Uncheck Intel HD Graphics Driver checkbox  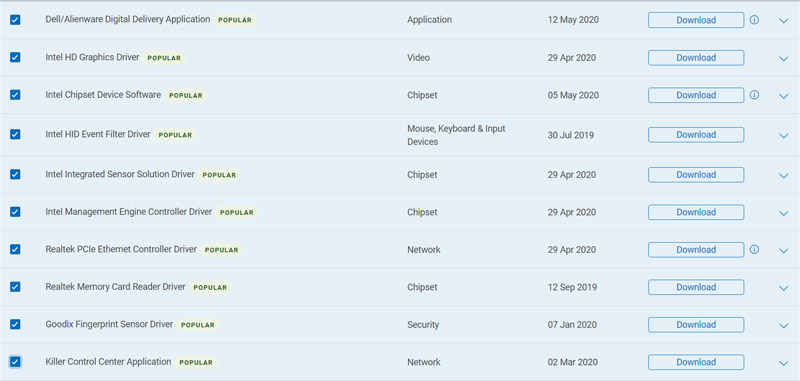(15, 57)
